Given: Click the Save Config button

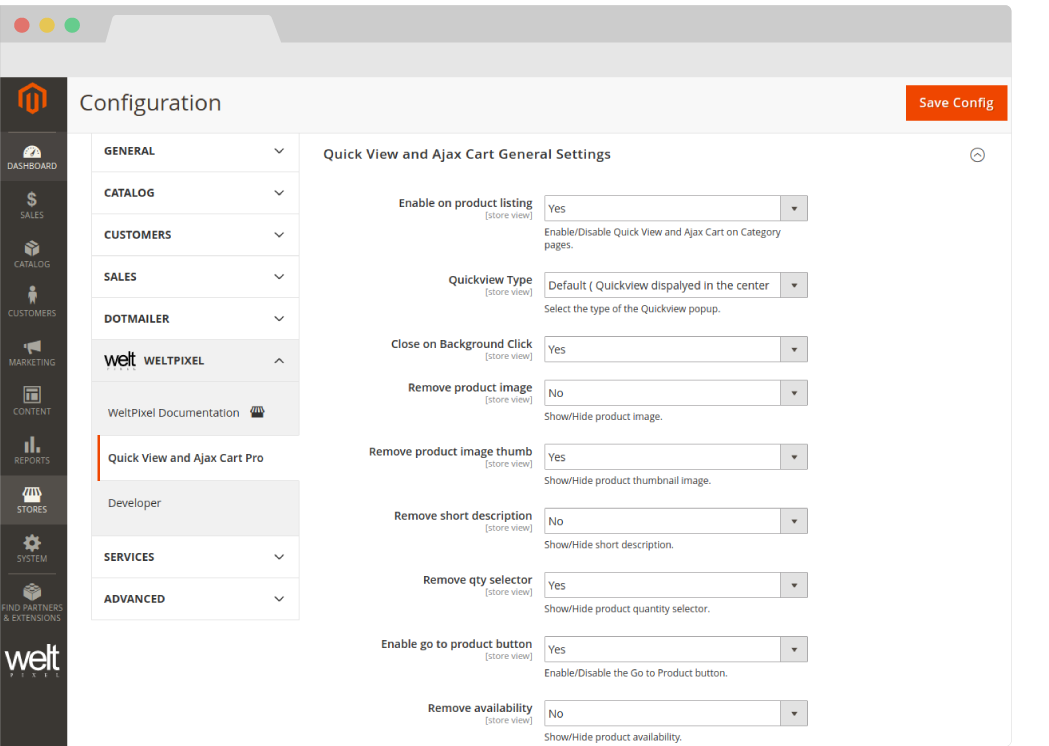Looking at the screenshot, I should click(955, 103).
